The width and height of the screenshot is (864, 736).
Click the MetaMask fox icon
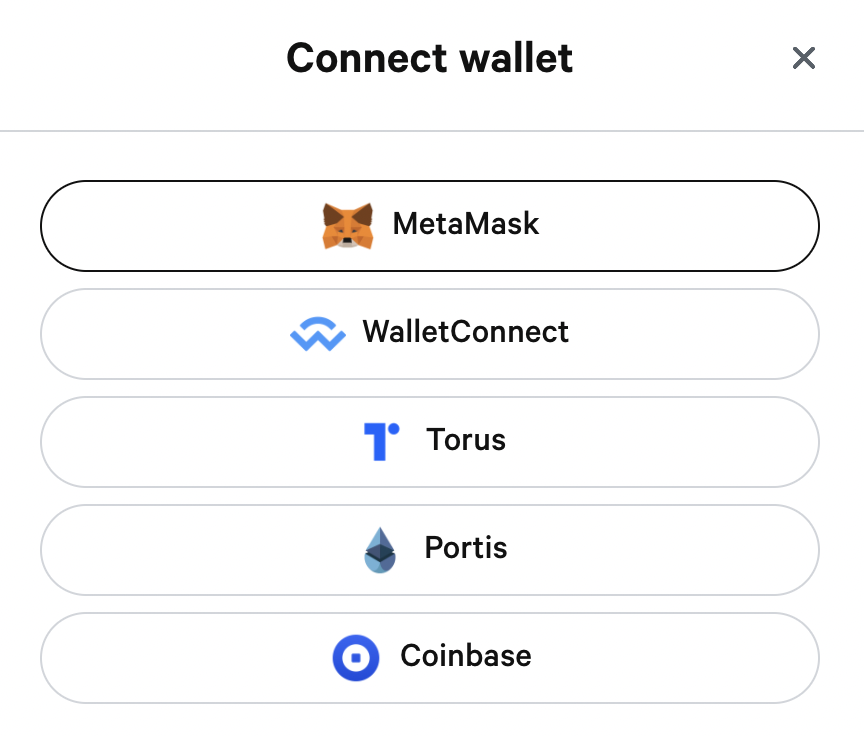point(348,226)
